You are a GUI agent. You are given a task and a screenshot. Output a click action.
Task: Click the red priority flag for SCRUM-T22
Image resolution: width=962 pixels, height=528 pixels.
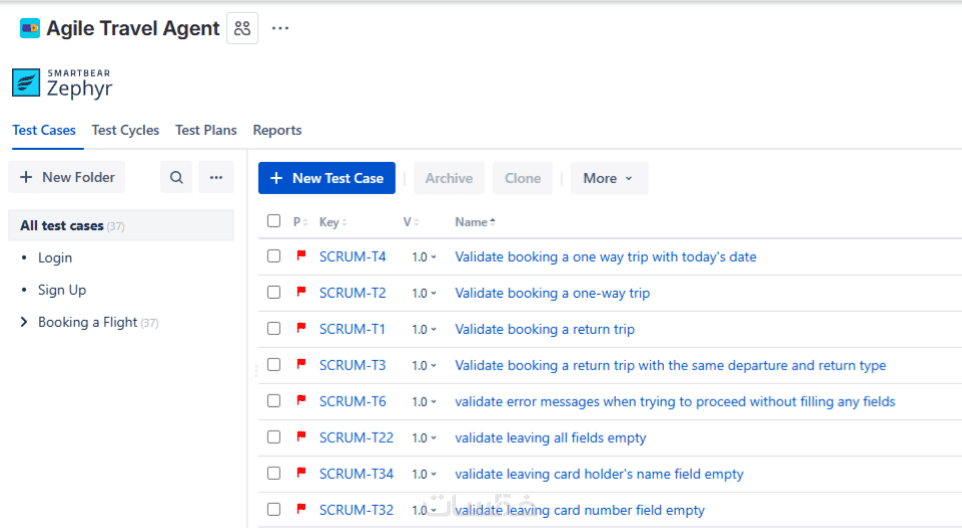(x=300, y=437)
